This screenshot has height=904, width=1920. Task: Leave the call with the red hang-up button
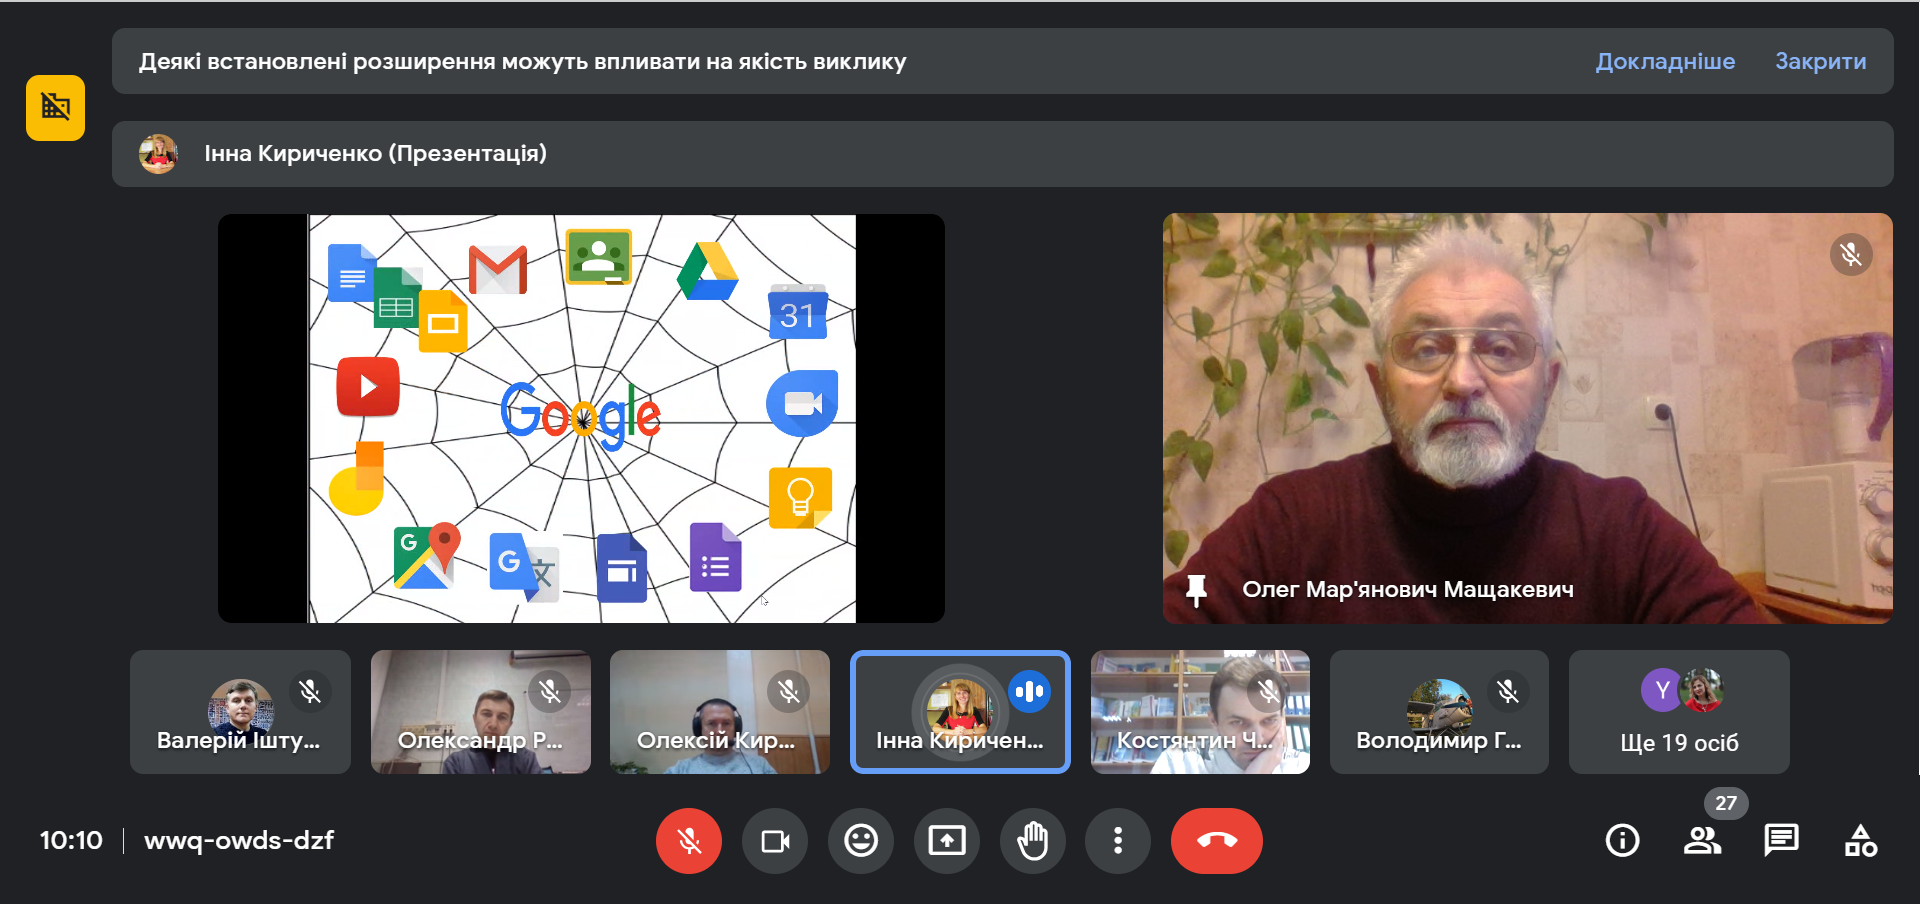pos(1217,841)
